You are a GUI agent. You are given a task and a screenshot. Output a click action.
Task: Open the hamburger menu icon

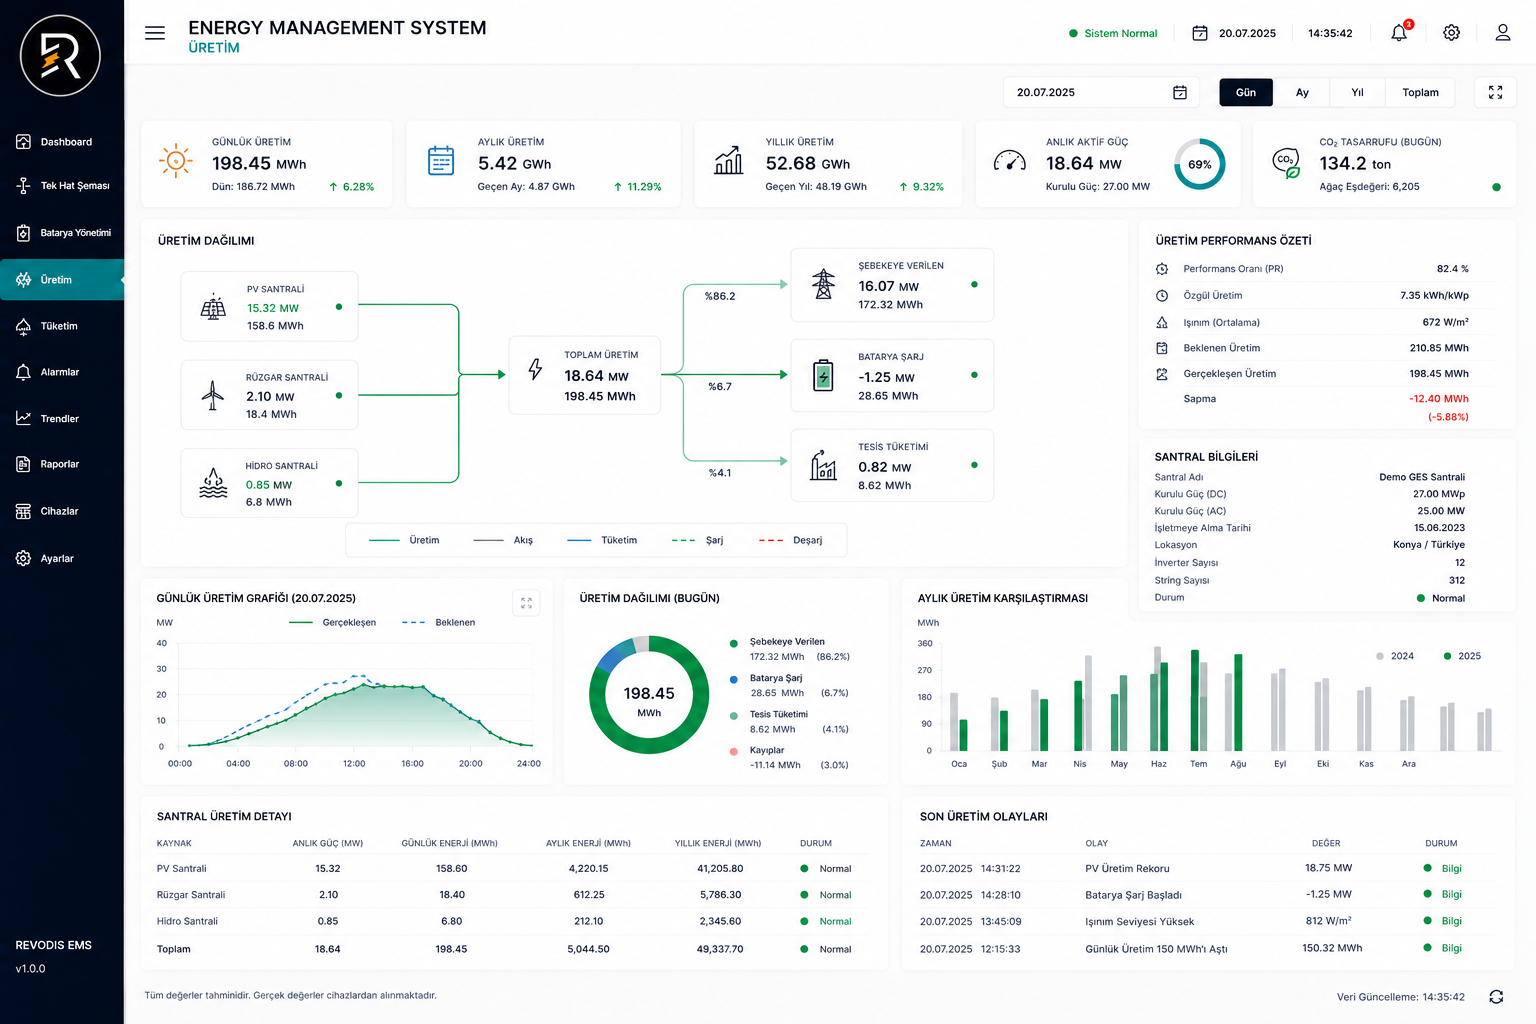pyautogui.click(x=155, y=33)
